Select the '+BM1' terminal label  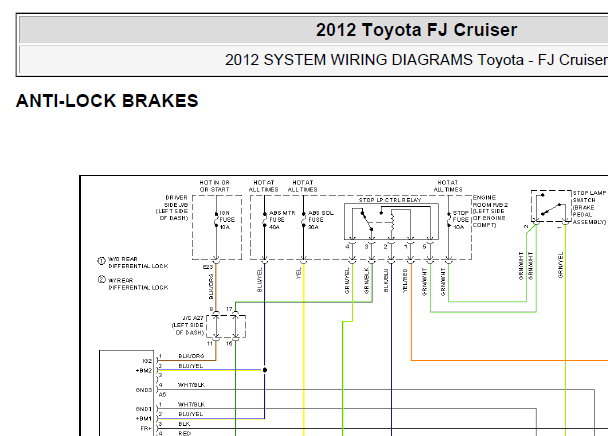pos(144,419)
